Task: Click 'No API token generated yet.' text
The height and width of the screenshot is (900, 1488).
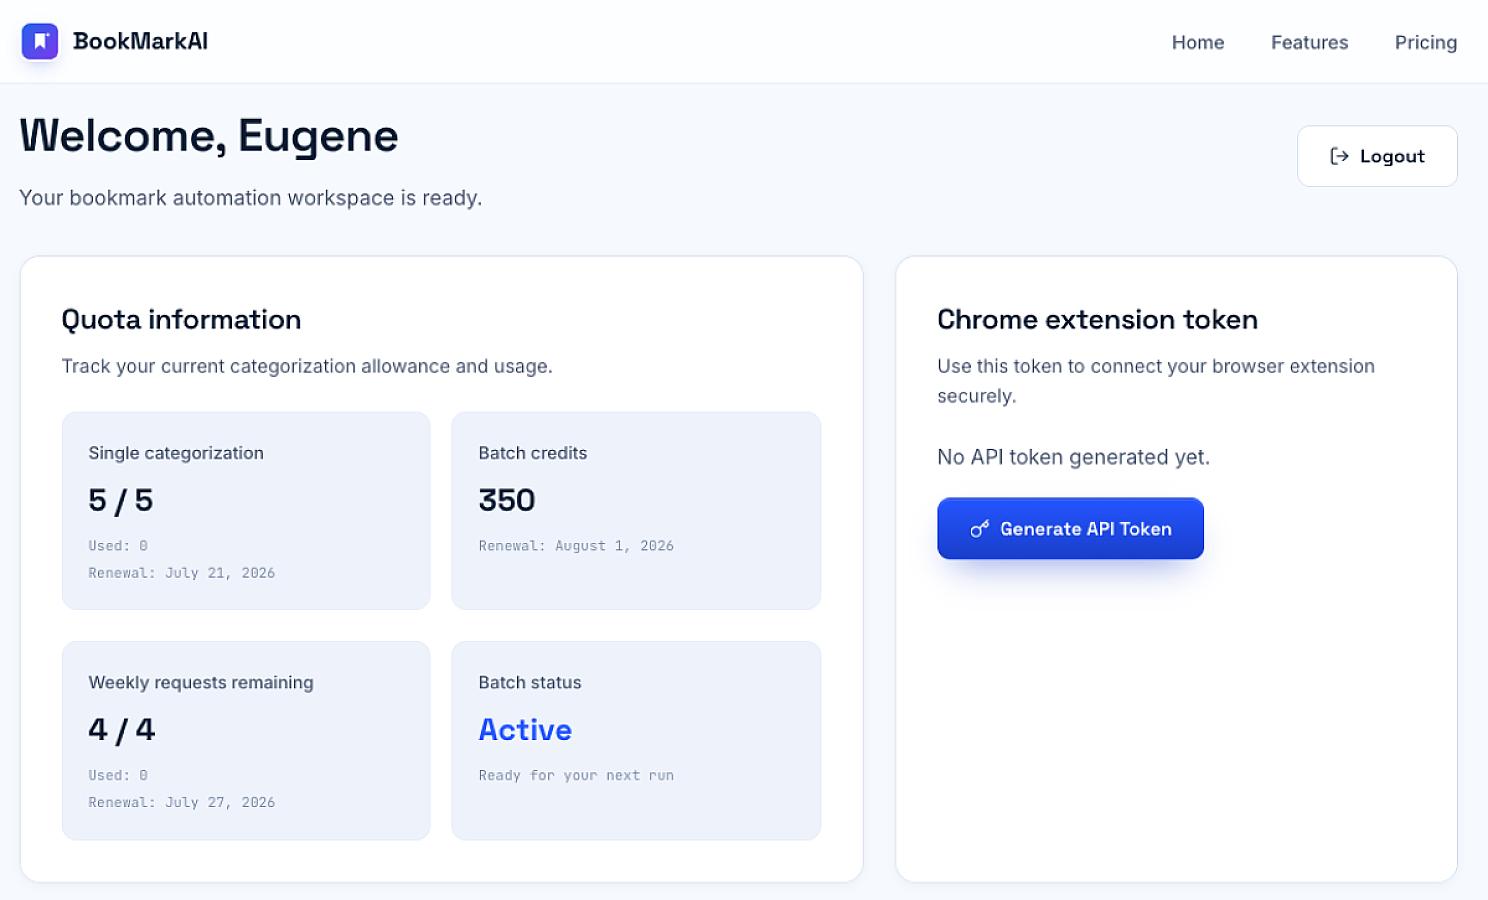Action: (1073, 457)
